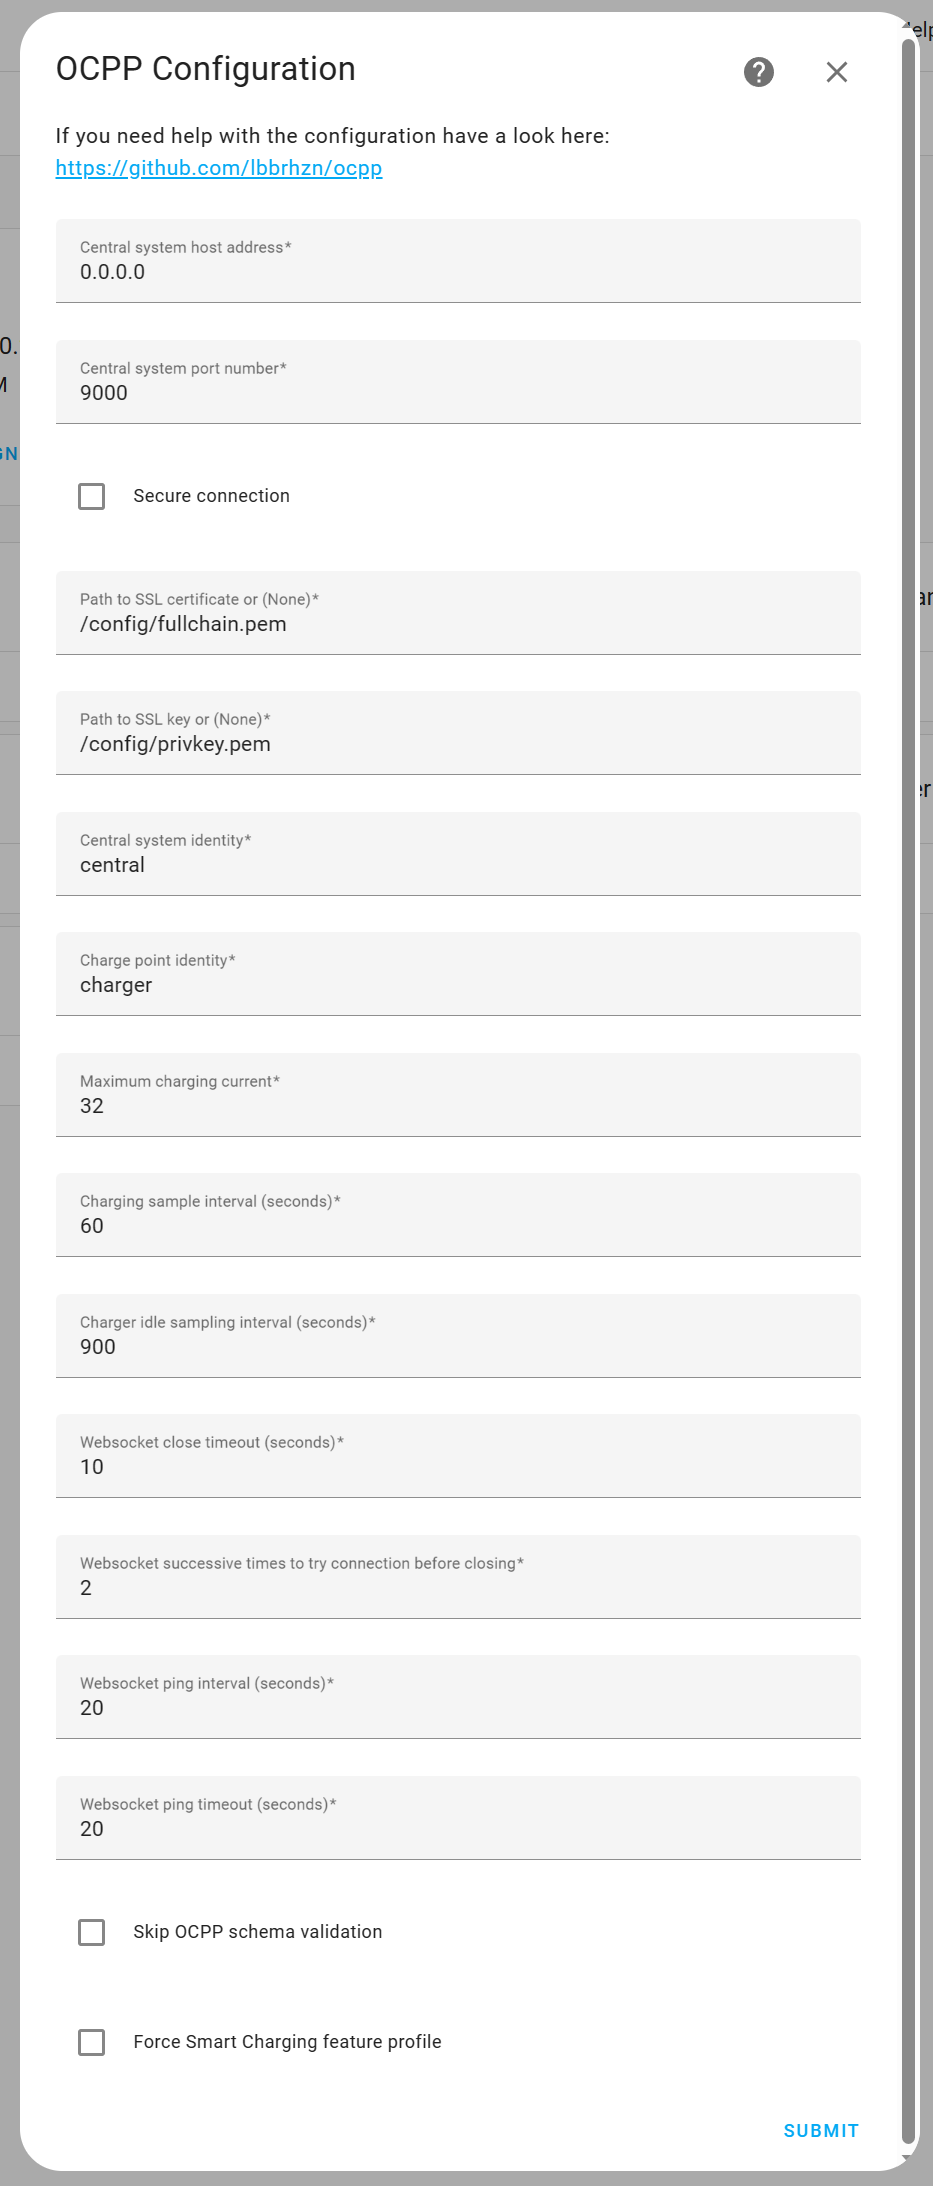Focus the Maximum charging current field
Screen dimensions: 933x2186
(458, 1096)
